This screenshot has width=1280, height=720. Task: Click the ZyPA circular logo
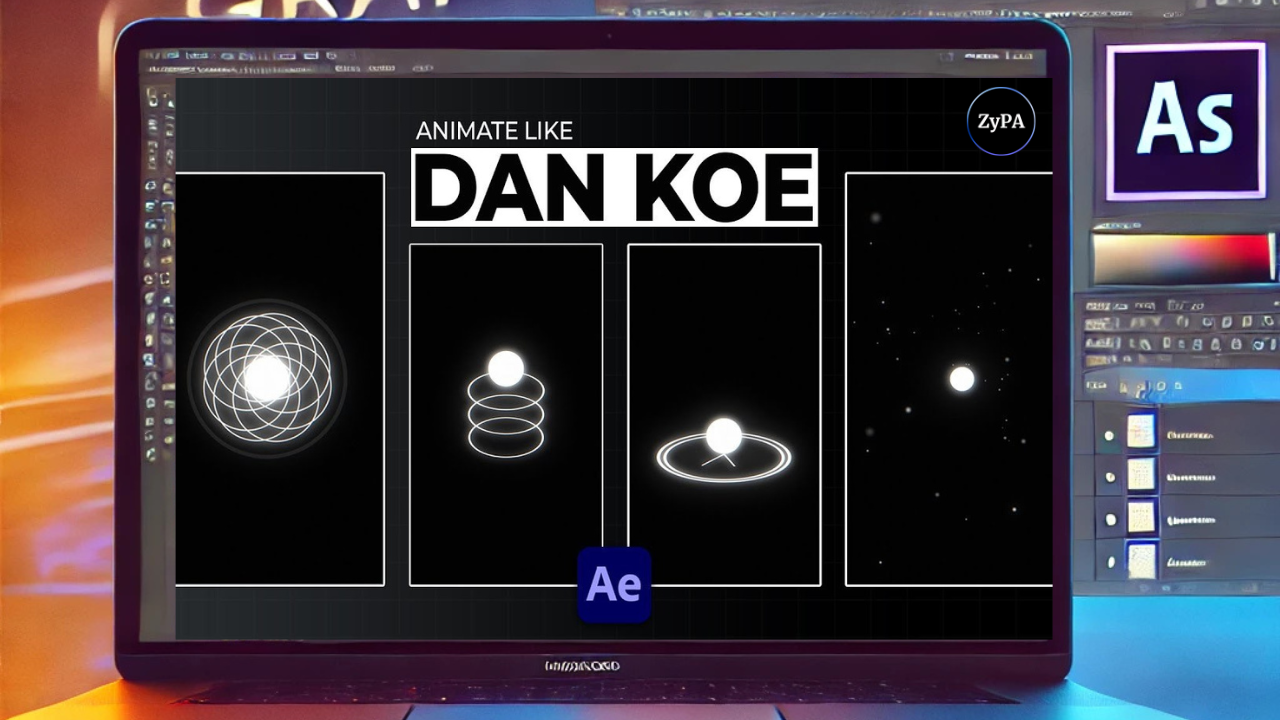(1001, 122)
